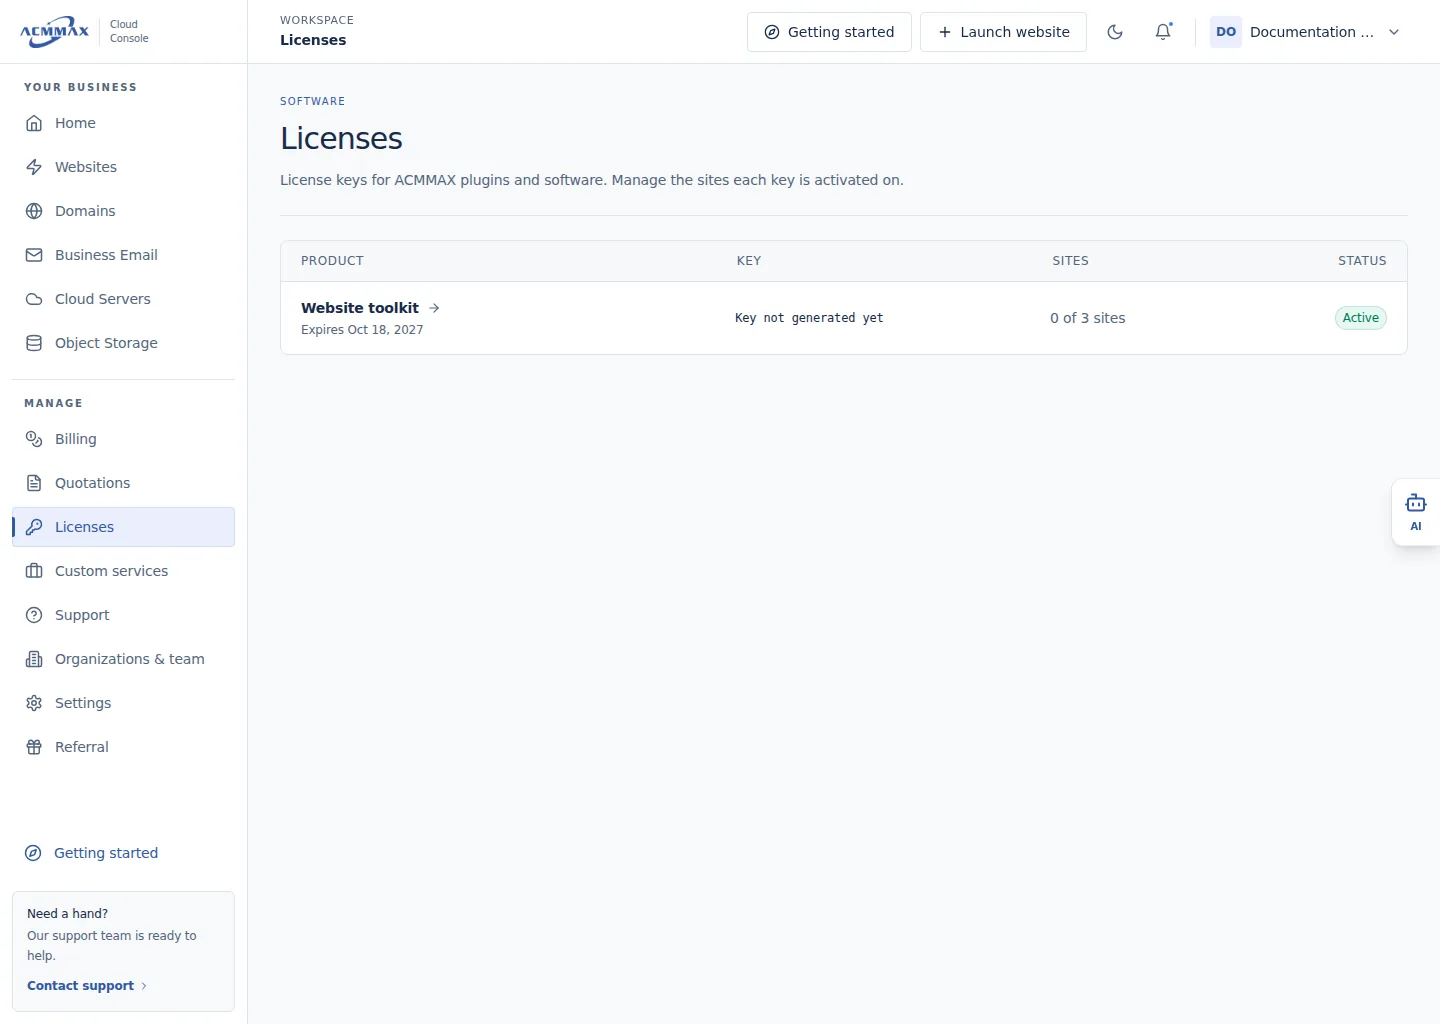Image resolution: width=1440 pixels, height=1024 pixels.
Task: Open Support in the Manage menu
Action: (124, 615)
